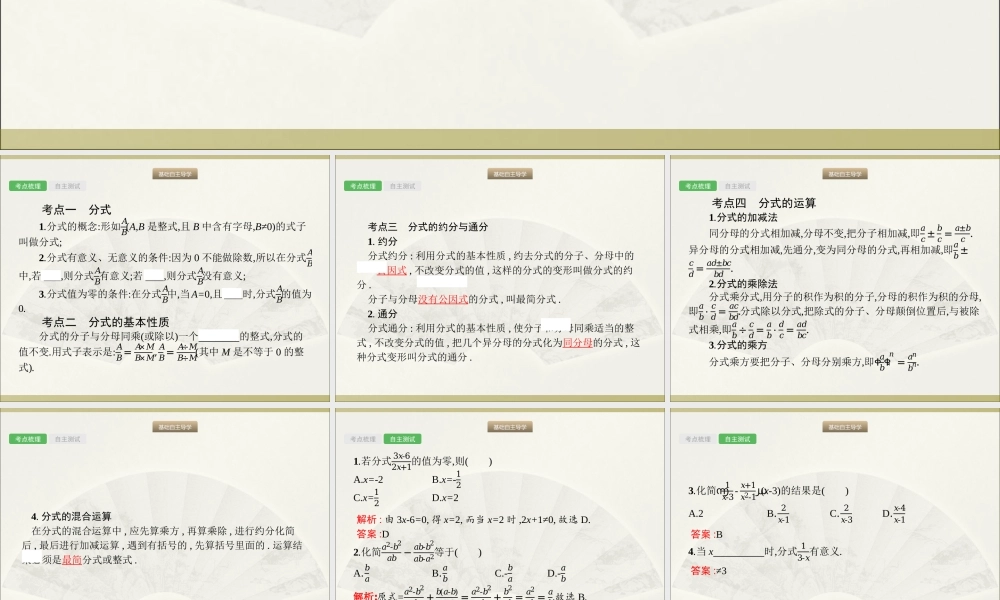
Task: Click the 答案:D answer label
Action: (x=370, y=534)
